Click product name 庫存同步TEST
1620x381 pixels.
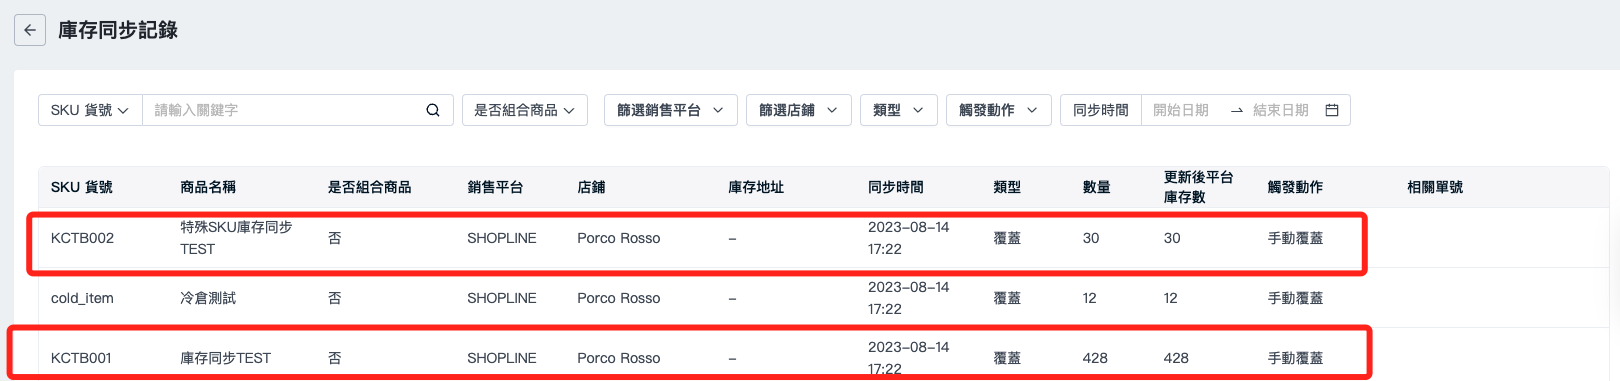(225, 358)
